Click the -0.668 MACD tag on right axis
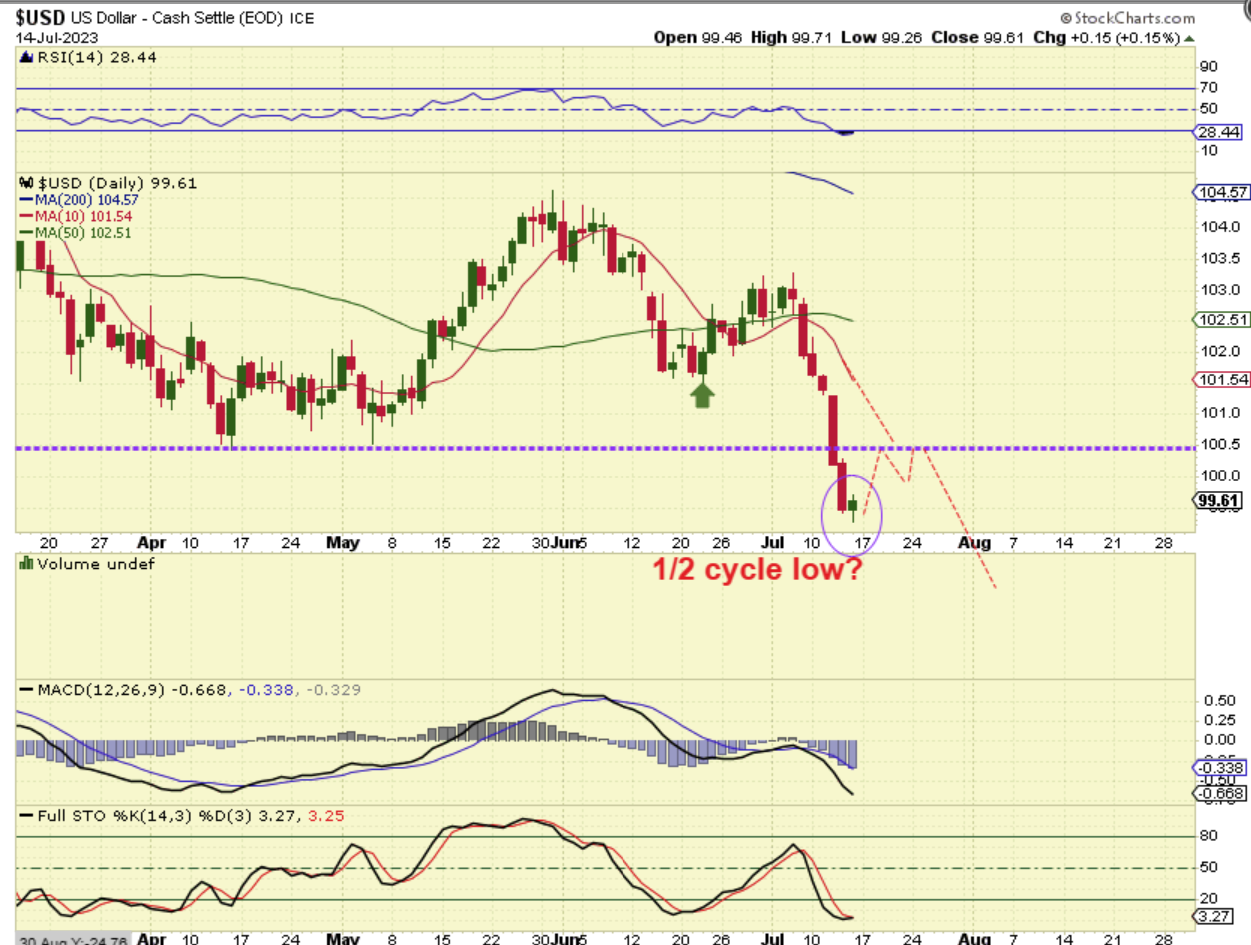The width and height of the screenshot is (1251, 945). pos(1220,794)
